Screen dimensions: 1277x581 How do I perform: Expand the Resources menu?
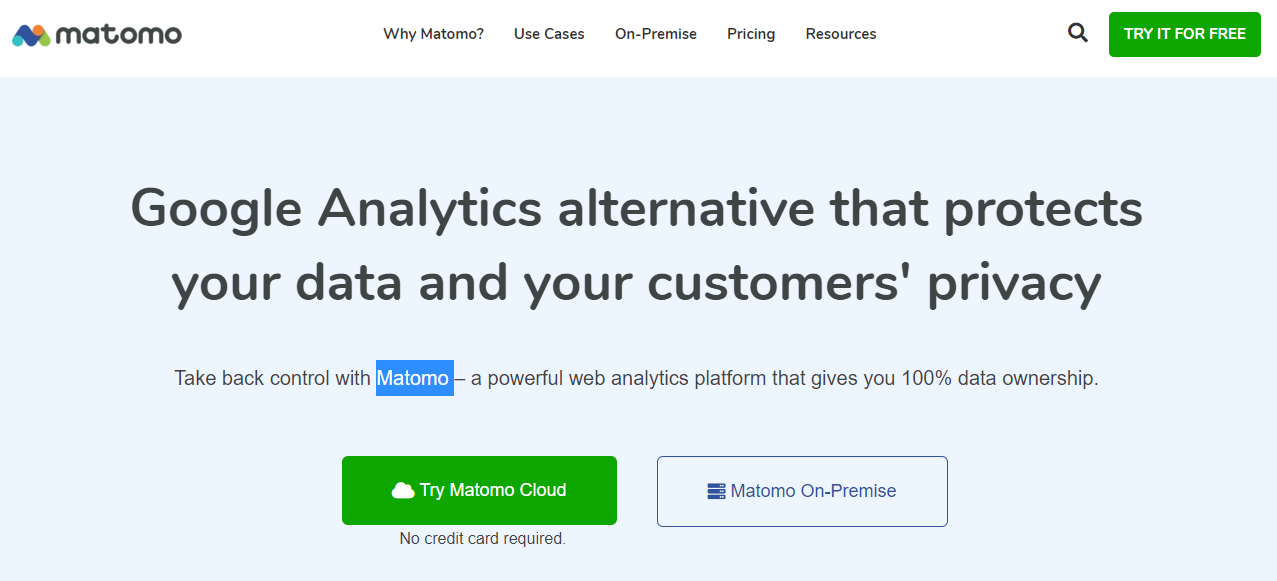841,34
